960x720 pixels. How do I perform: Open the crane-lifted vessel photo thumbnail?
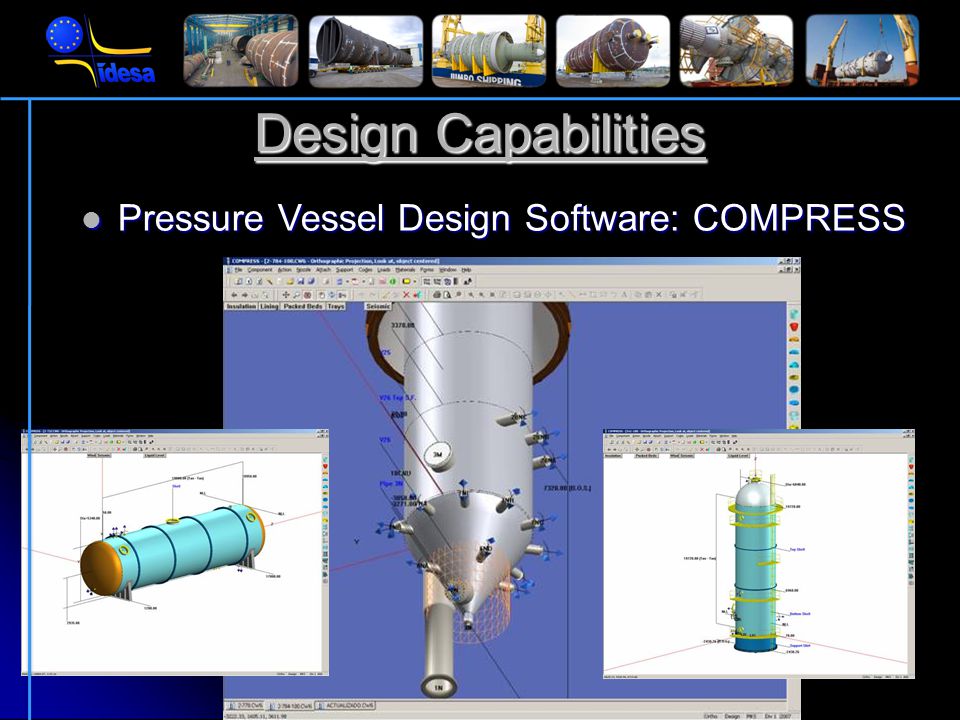point(862,50)
